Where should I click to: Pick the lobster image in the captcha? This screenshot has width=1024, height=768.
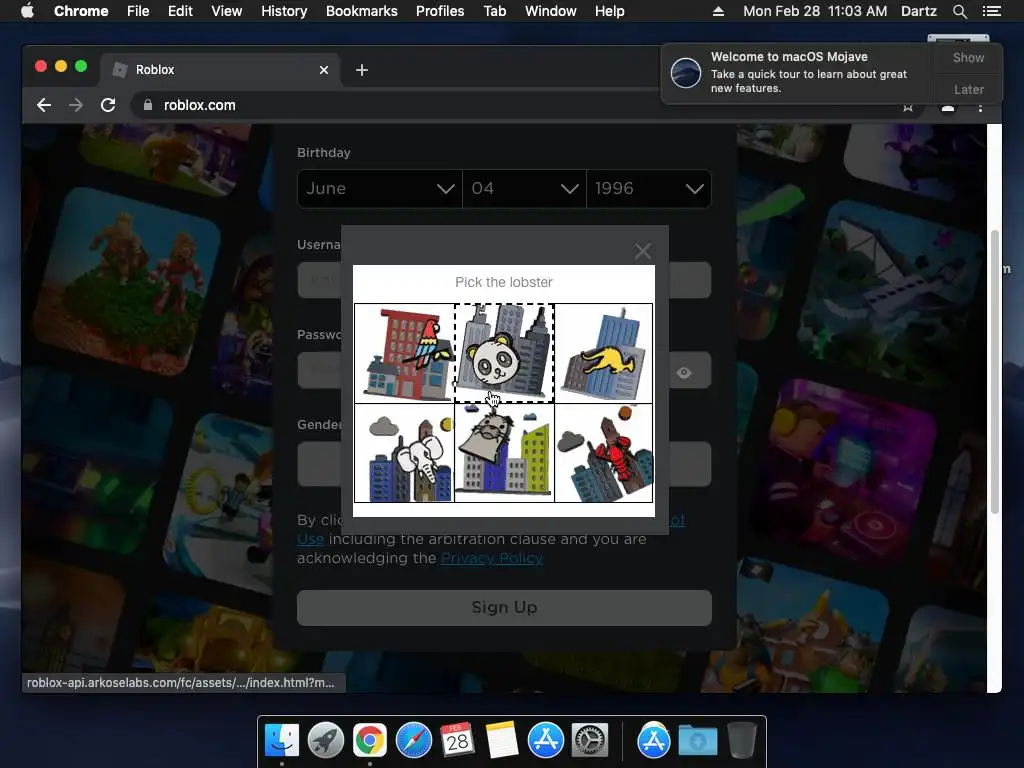[604, 453]
